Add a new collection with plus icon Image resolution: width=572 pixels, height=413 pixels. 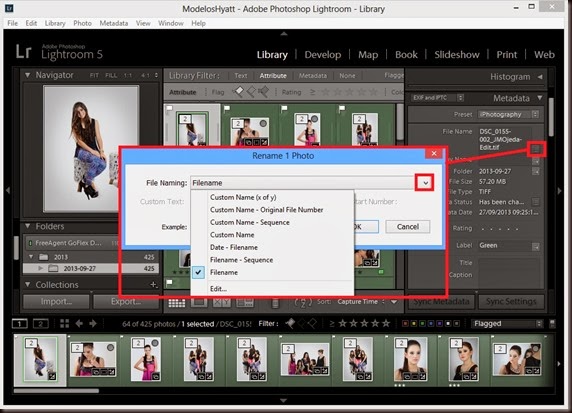[x=154, y=285]
